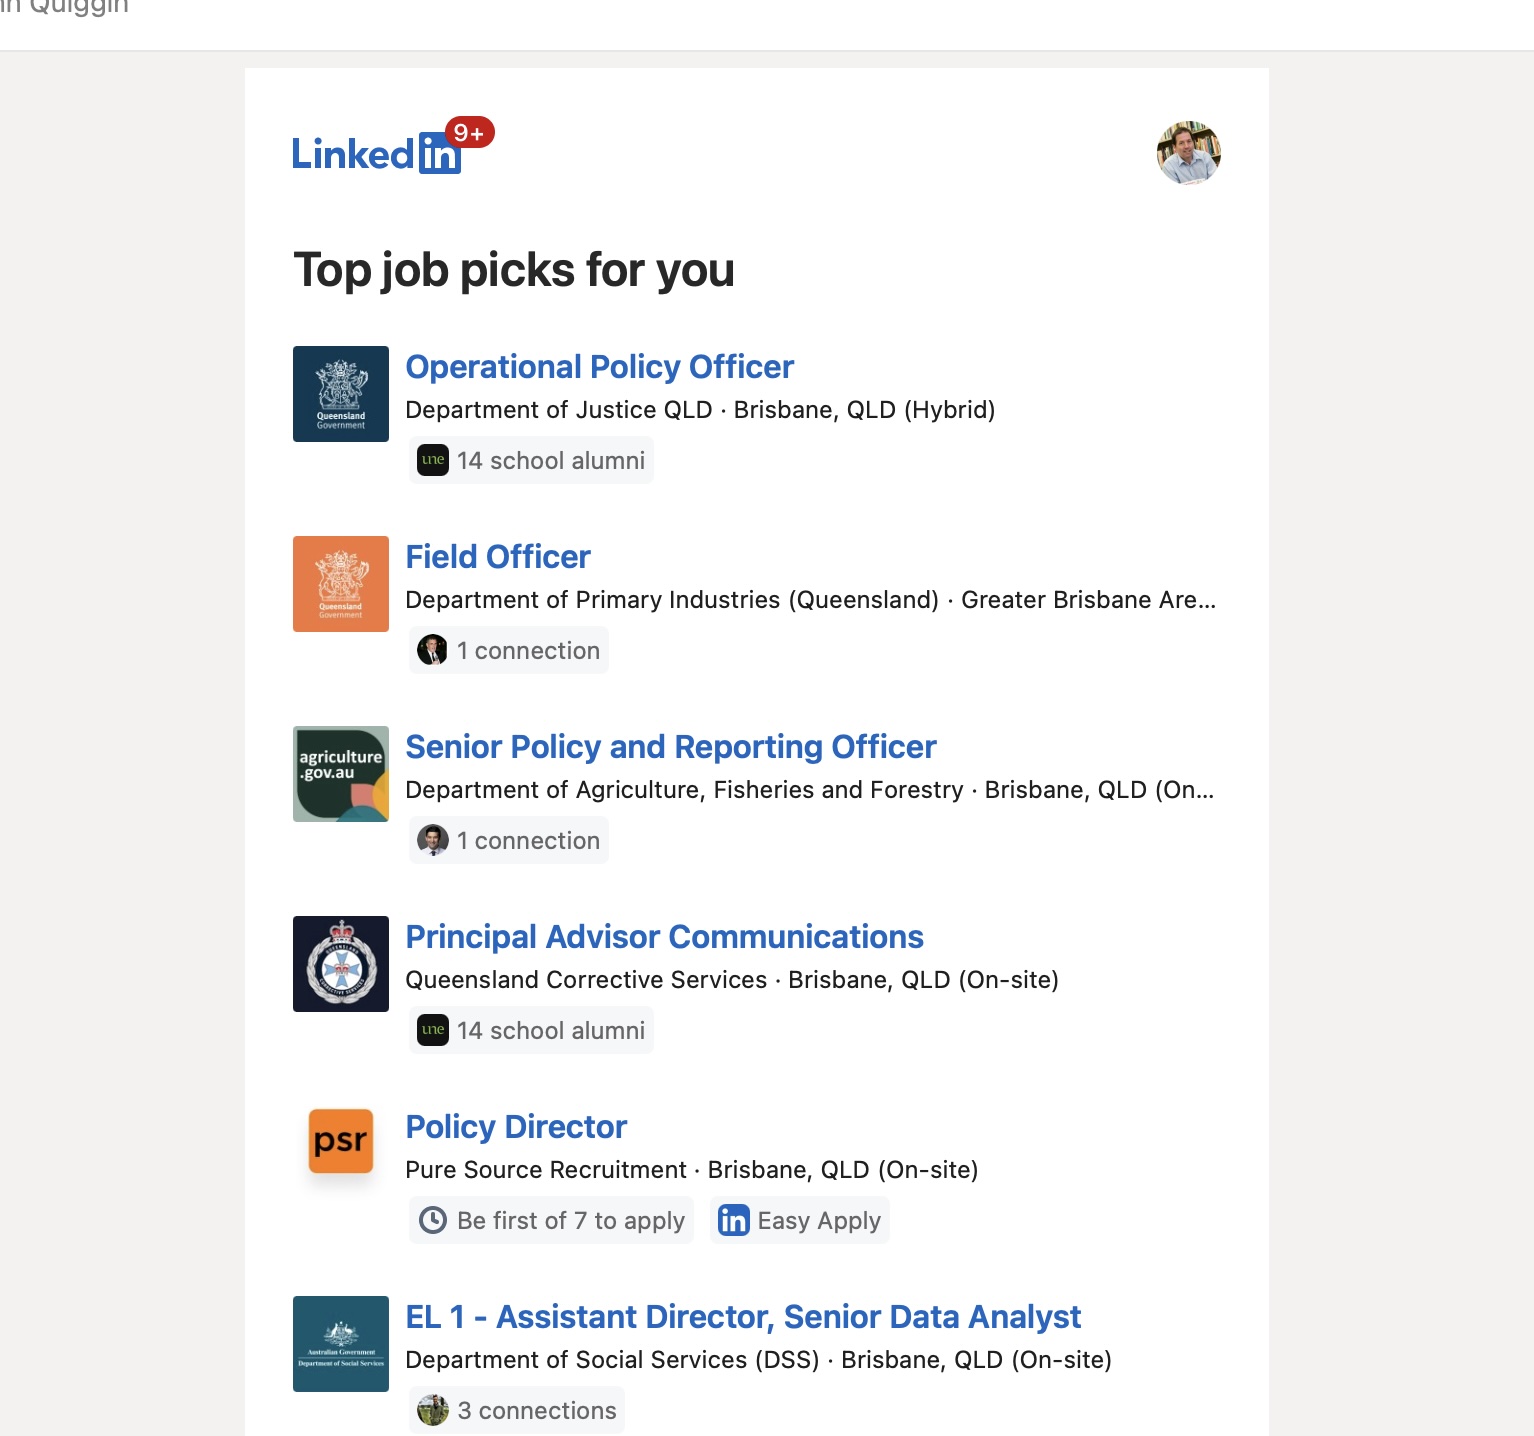Click Department of Social Services logo
This screenshot has height=1436, width=1534.
(x=341, y=1344)
